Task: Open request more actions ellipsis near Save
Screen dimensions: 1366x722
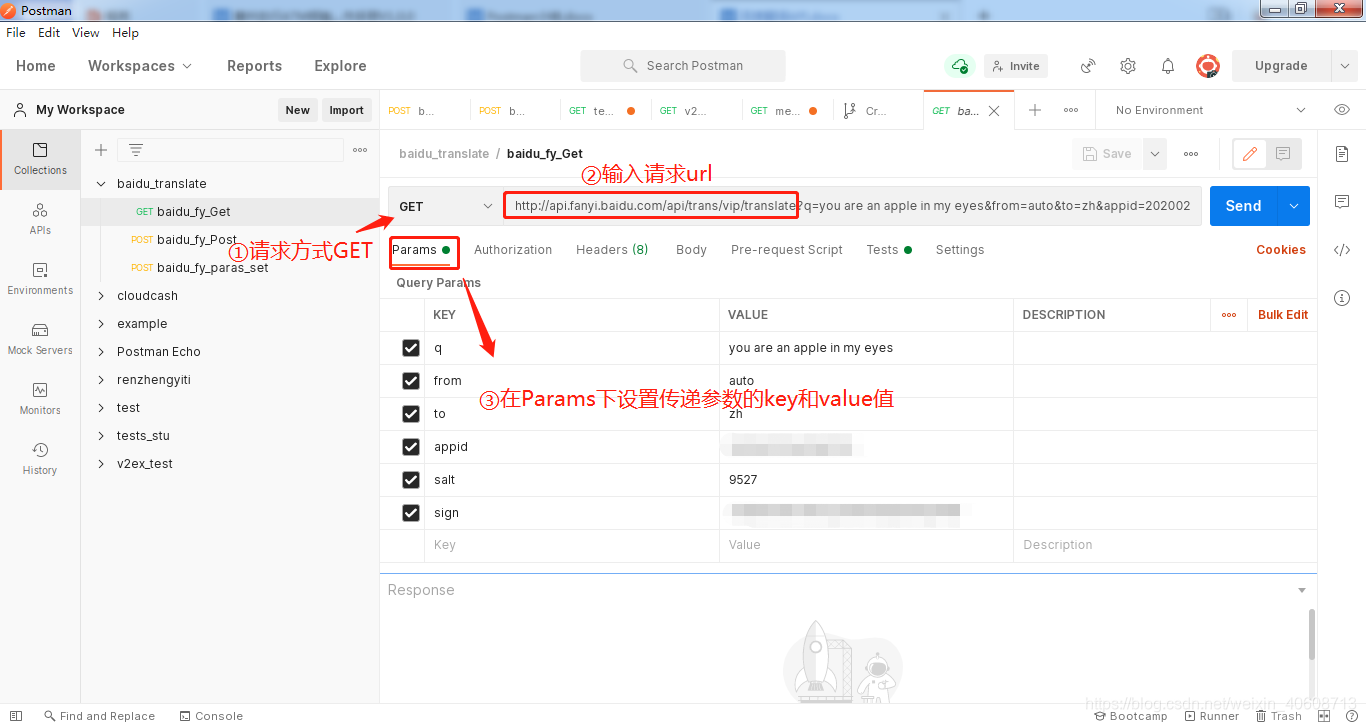Action: [x=1191, y=154]
